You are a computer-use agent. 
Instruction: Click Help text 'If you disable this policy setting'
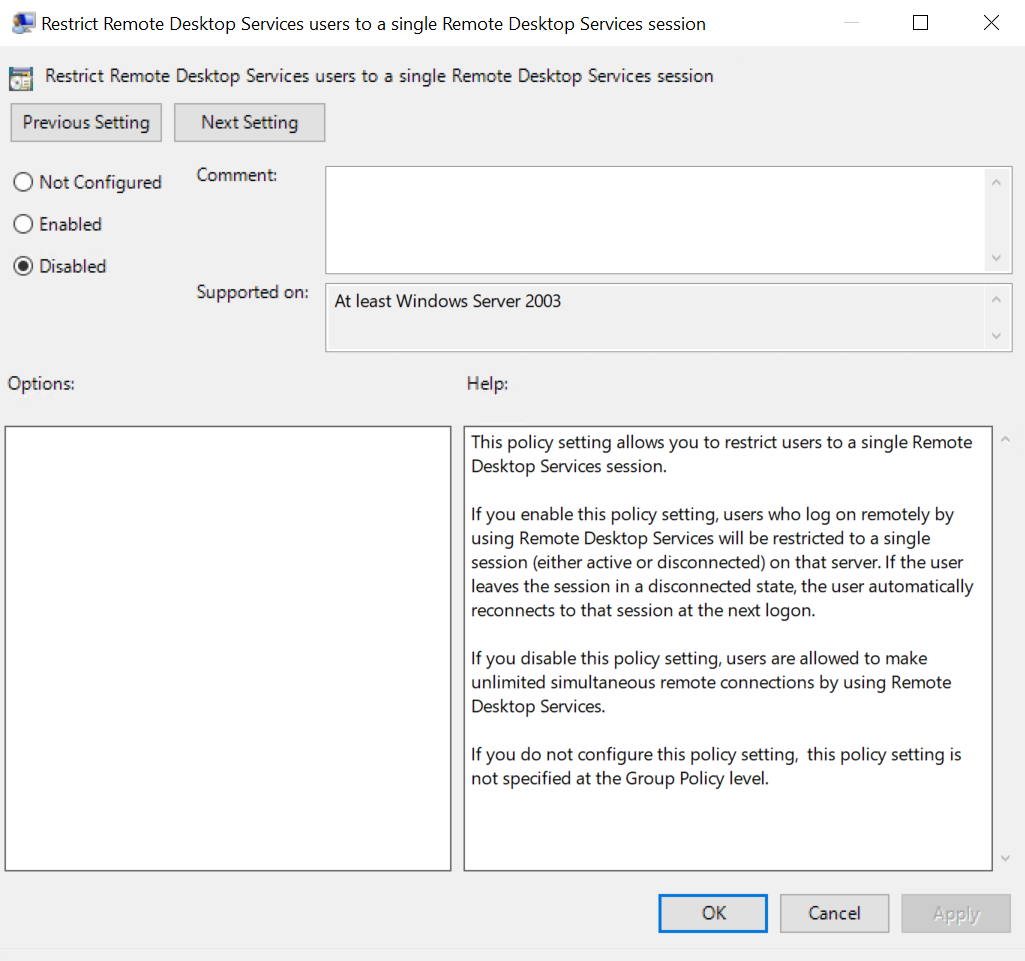(x=596, y=658)
